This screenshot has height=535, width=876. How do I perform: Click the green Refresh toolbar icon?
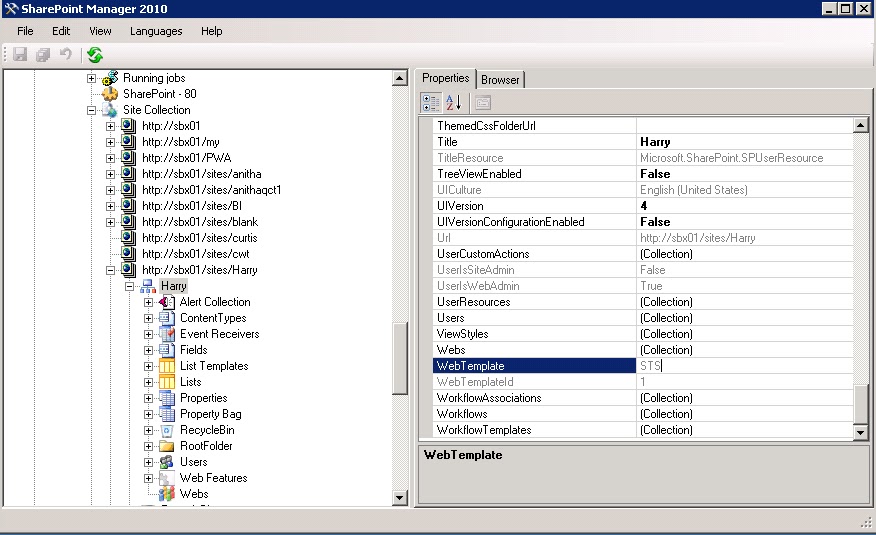tap(95, 54)
